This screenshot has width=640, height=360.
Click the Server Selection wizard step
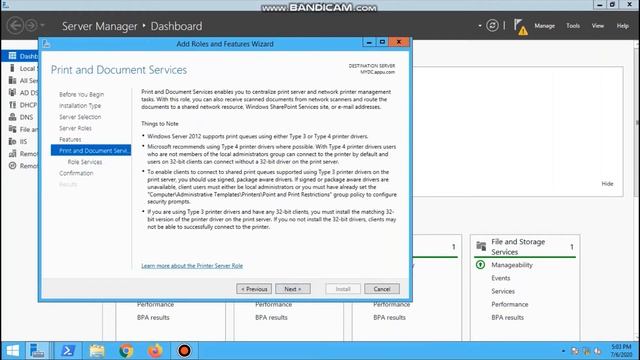point(80,117)
